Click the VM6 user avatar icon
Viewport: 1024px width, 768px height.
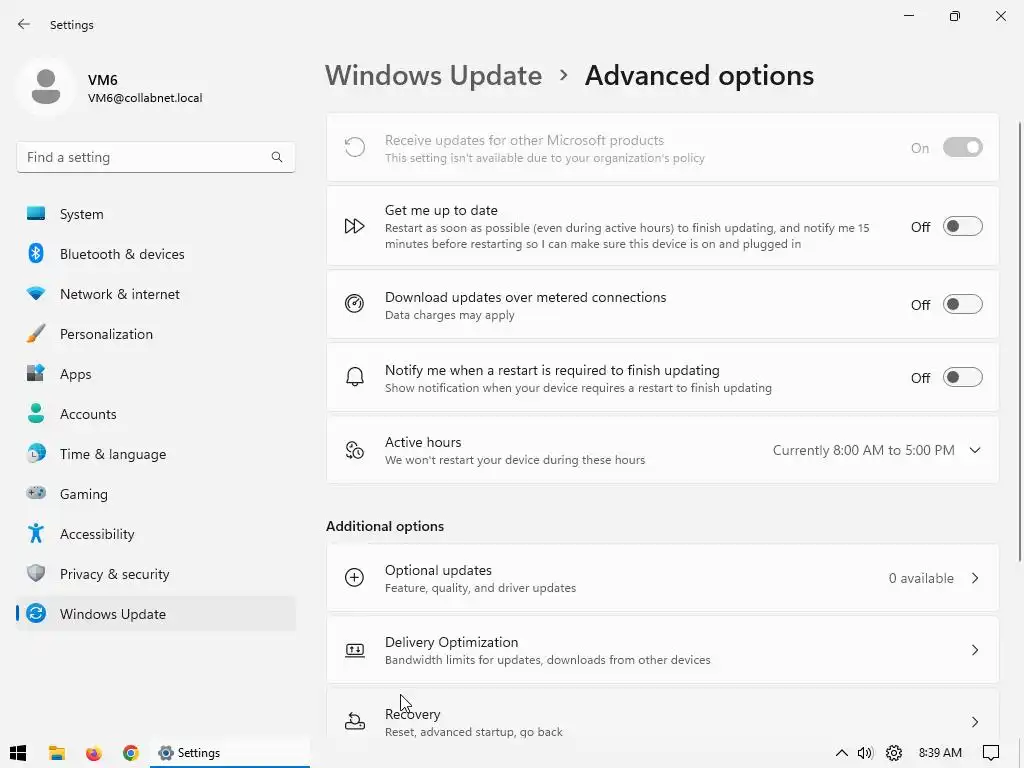(46, 87)
